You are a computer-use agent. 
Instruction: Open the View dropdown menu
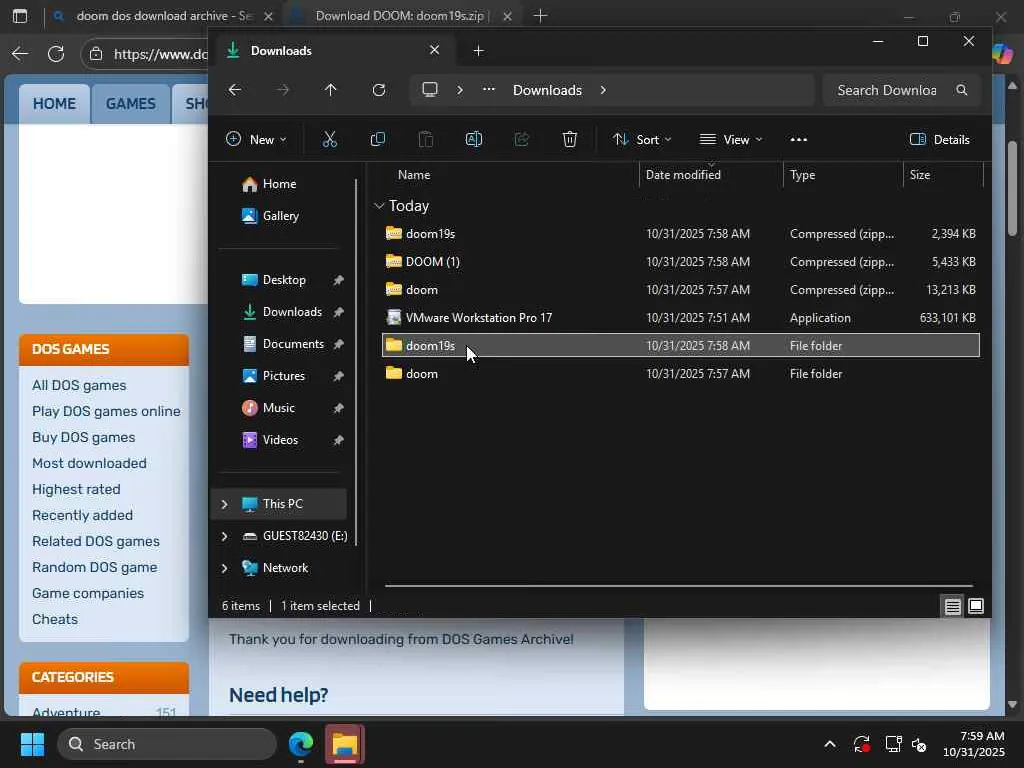[730, 139]
